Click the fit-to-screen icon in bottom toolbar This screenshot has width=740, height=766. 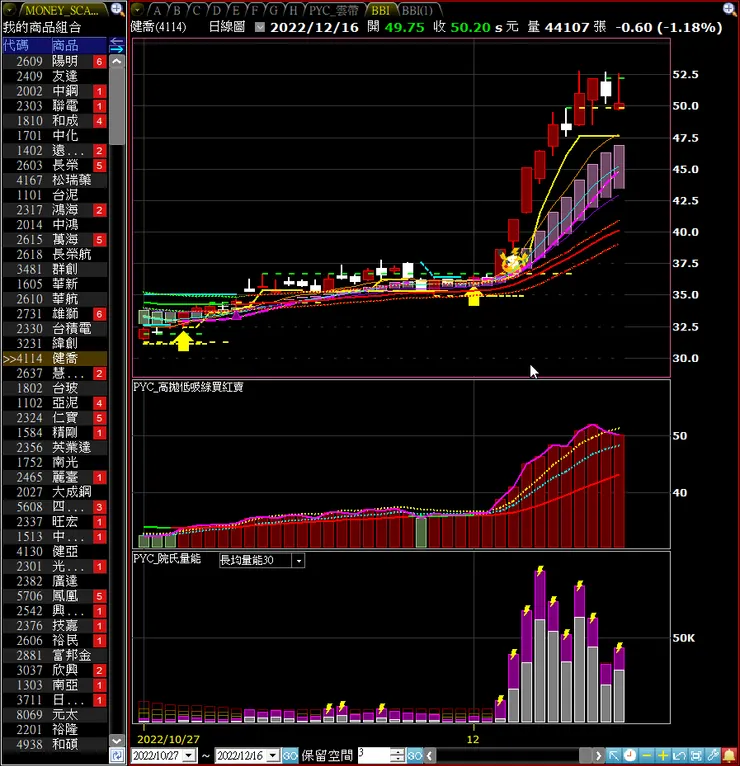pyautogui.click(x=696, y=756)
